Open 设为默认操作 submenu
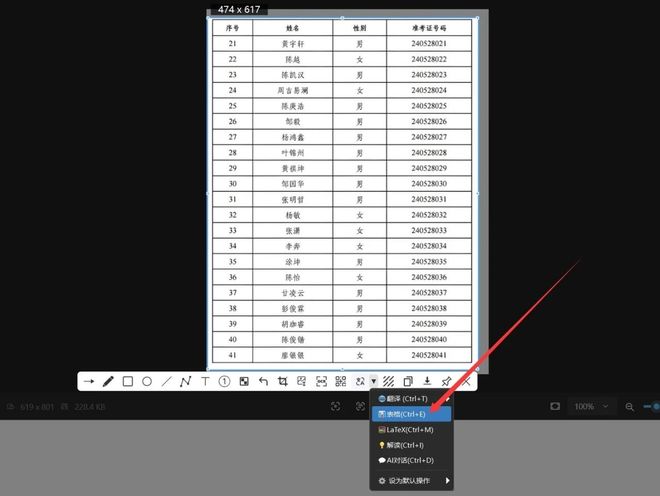This screenshot has height=496, width=660. coord(411,480)
